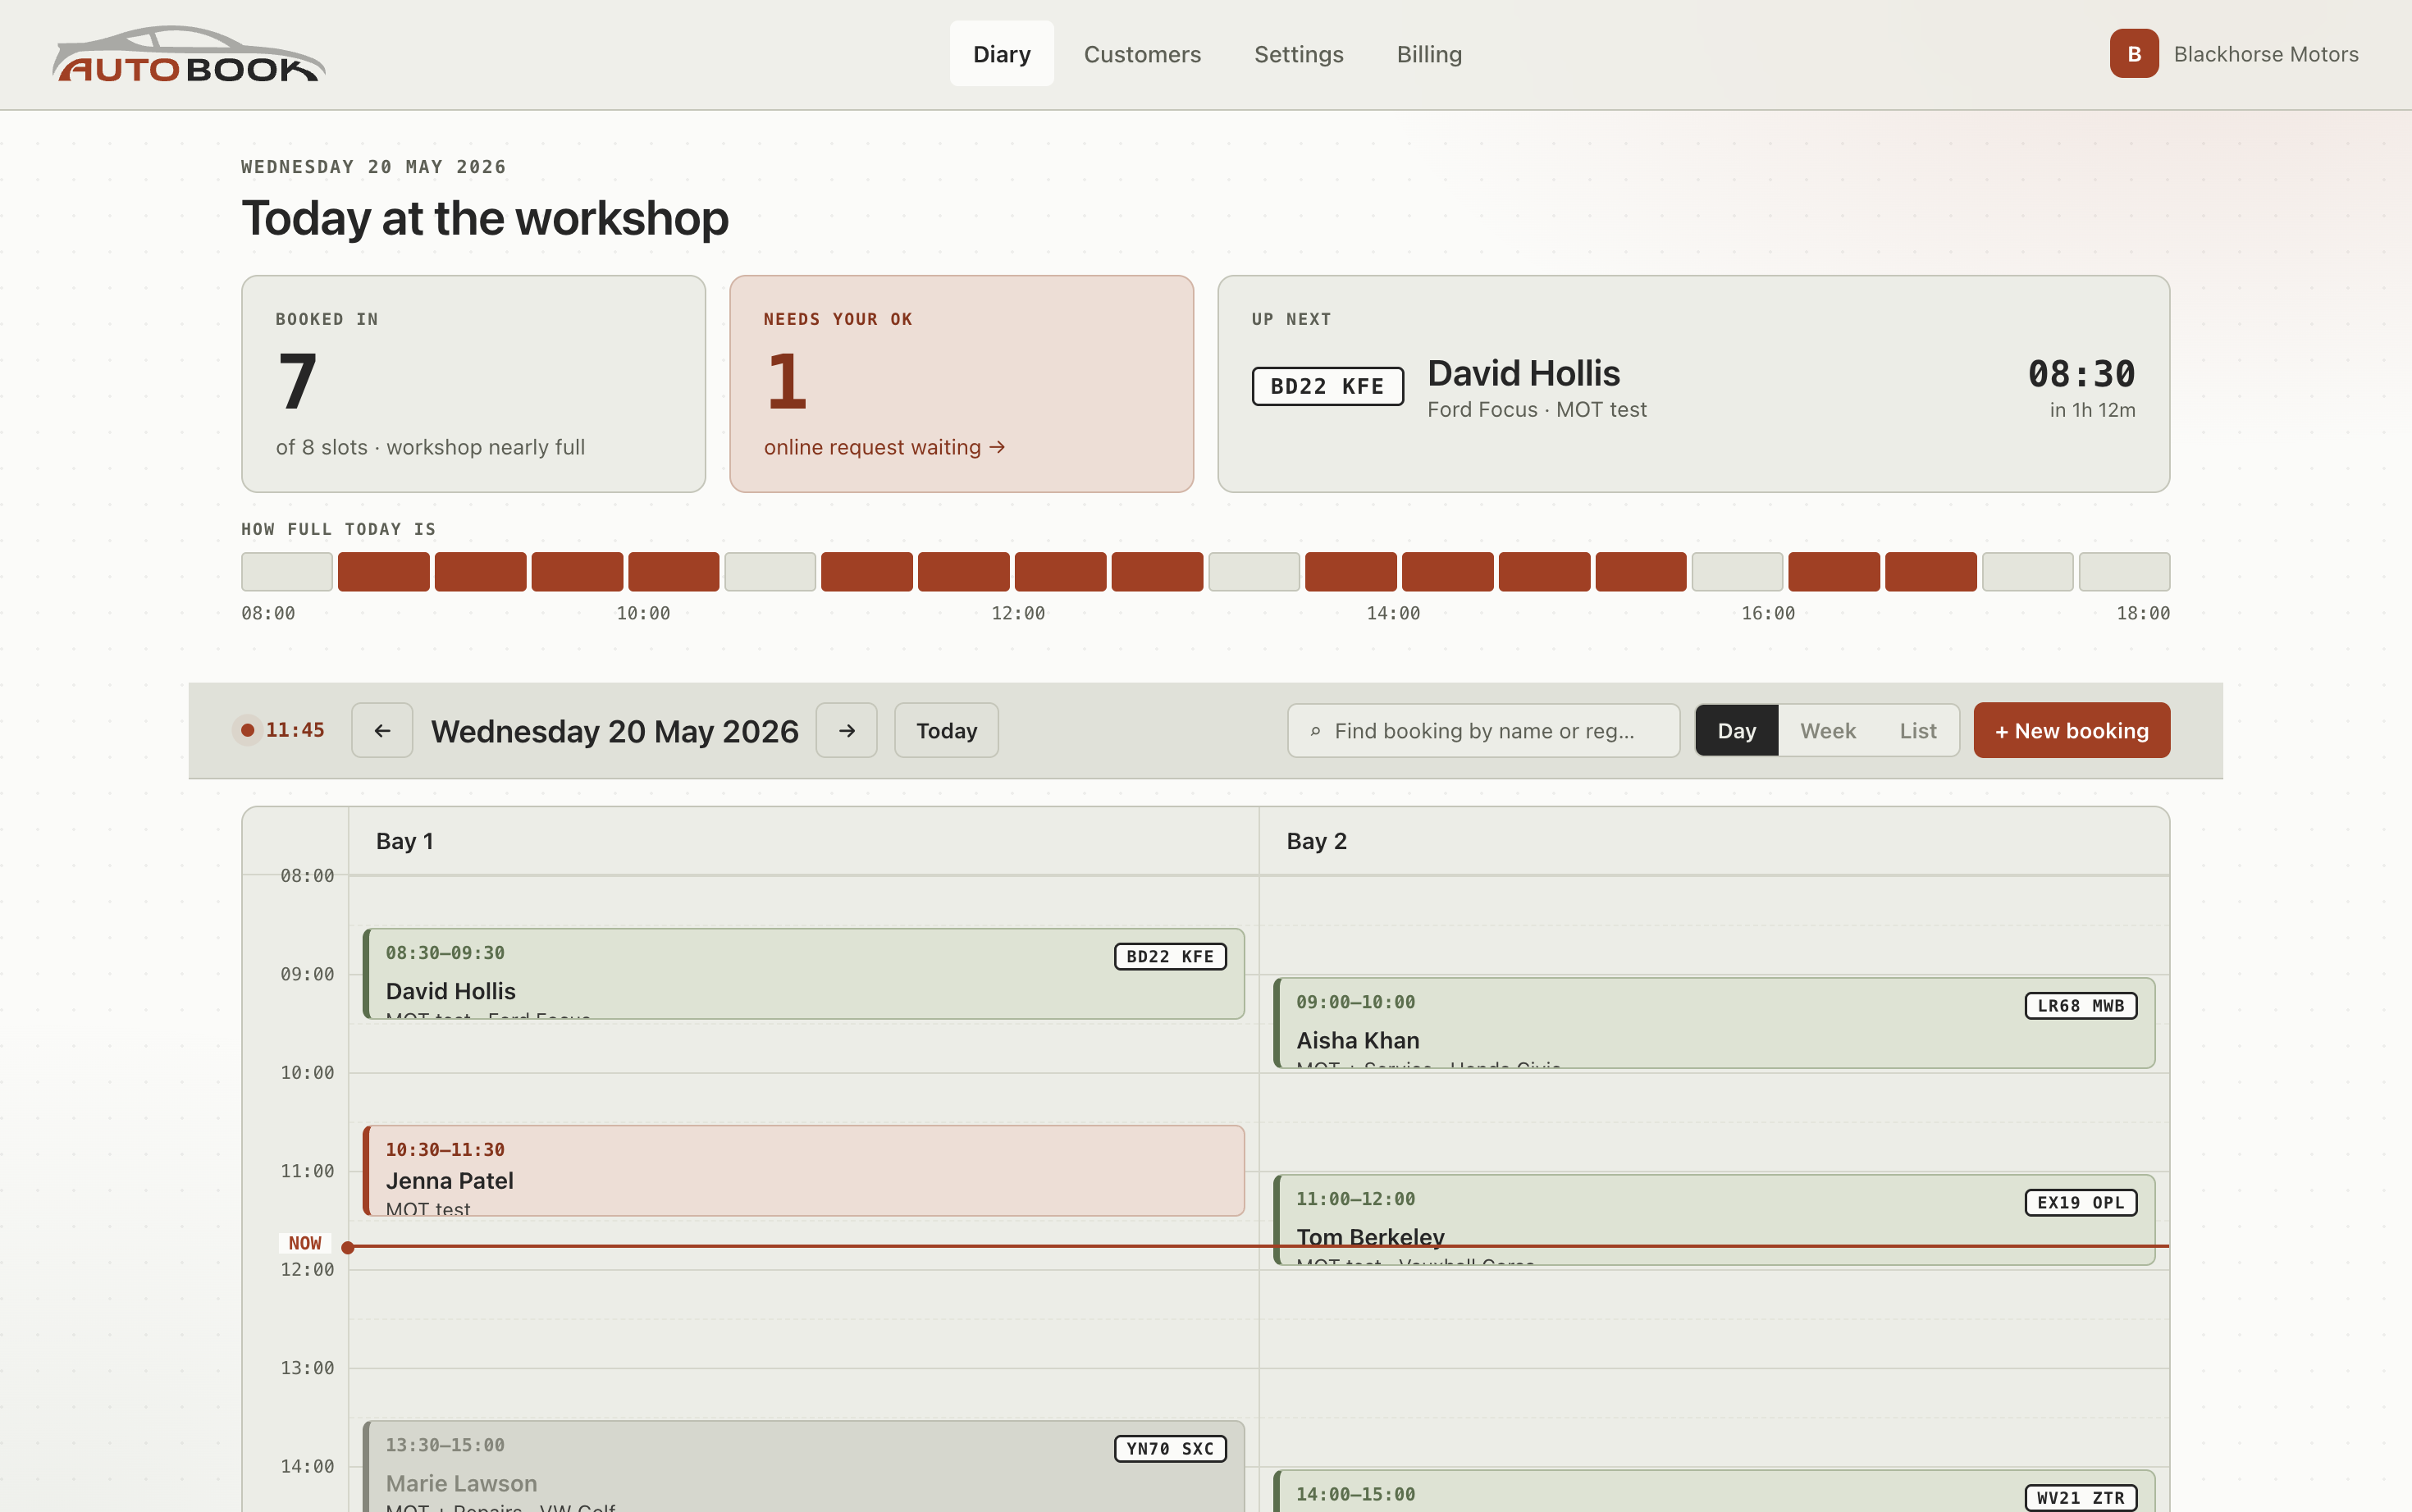This screenshot has height=1512, width=2412.
Task: Open the Booked In summary card
Action: point(474,384)
